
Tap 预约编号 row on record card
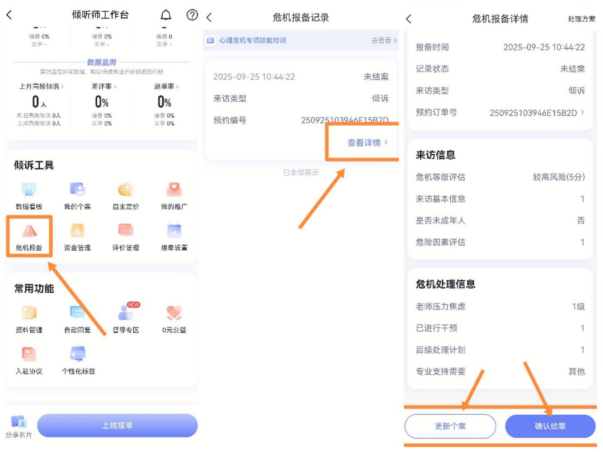point(301,120)
